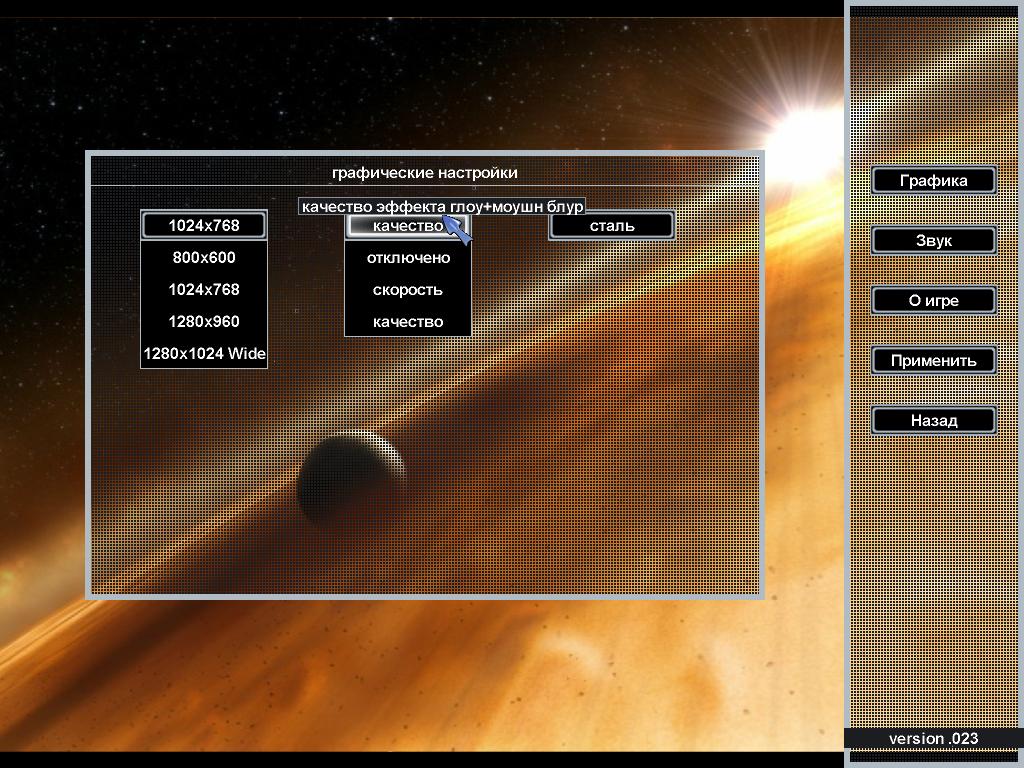Choose скорость in the effect list

(408, 290)
